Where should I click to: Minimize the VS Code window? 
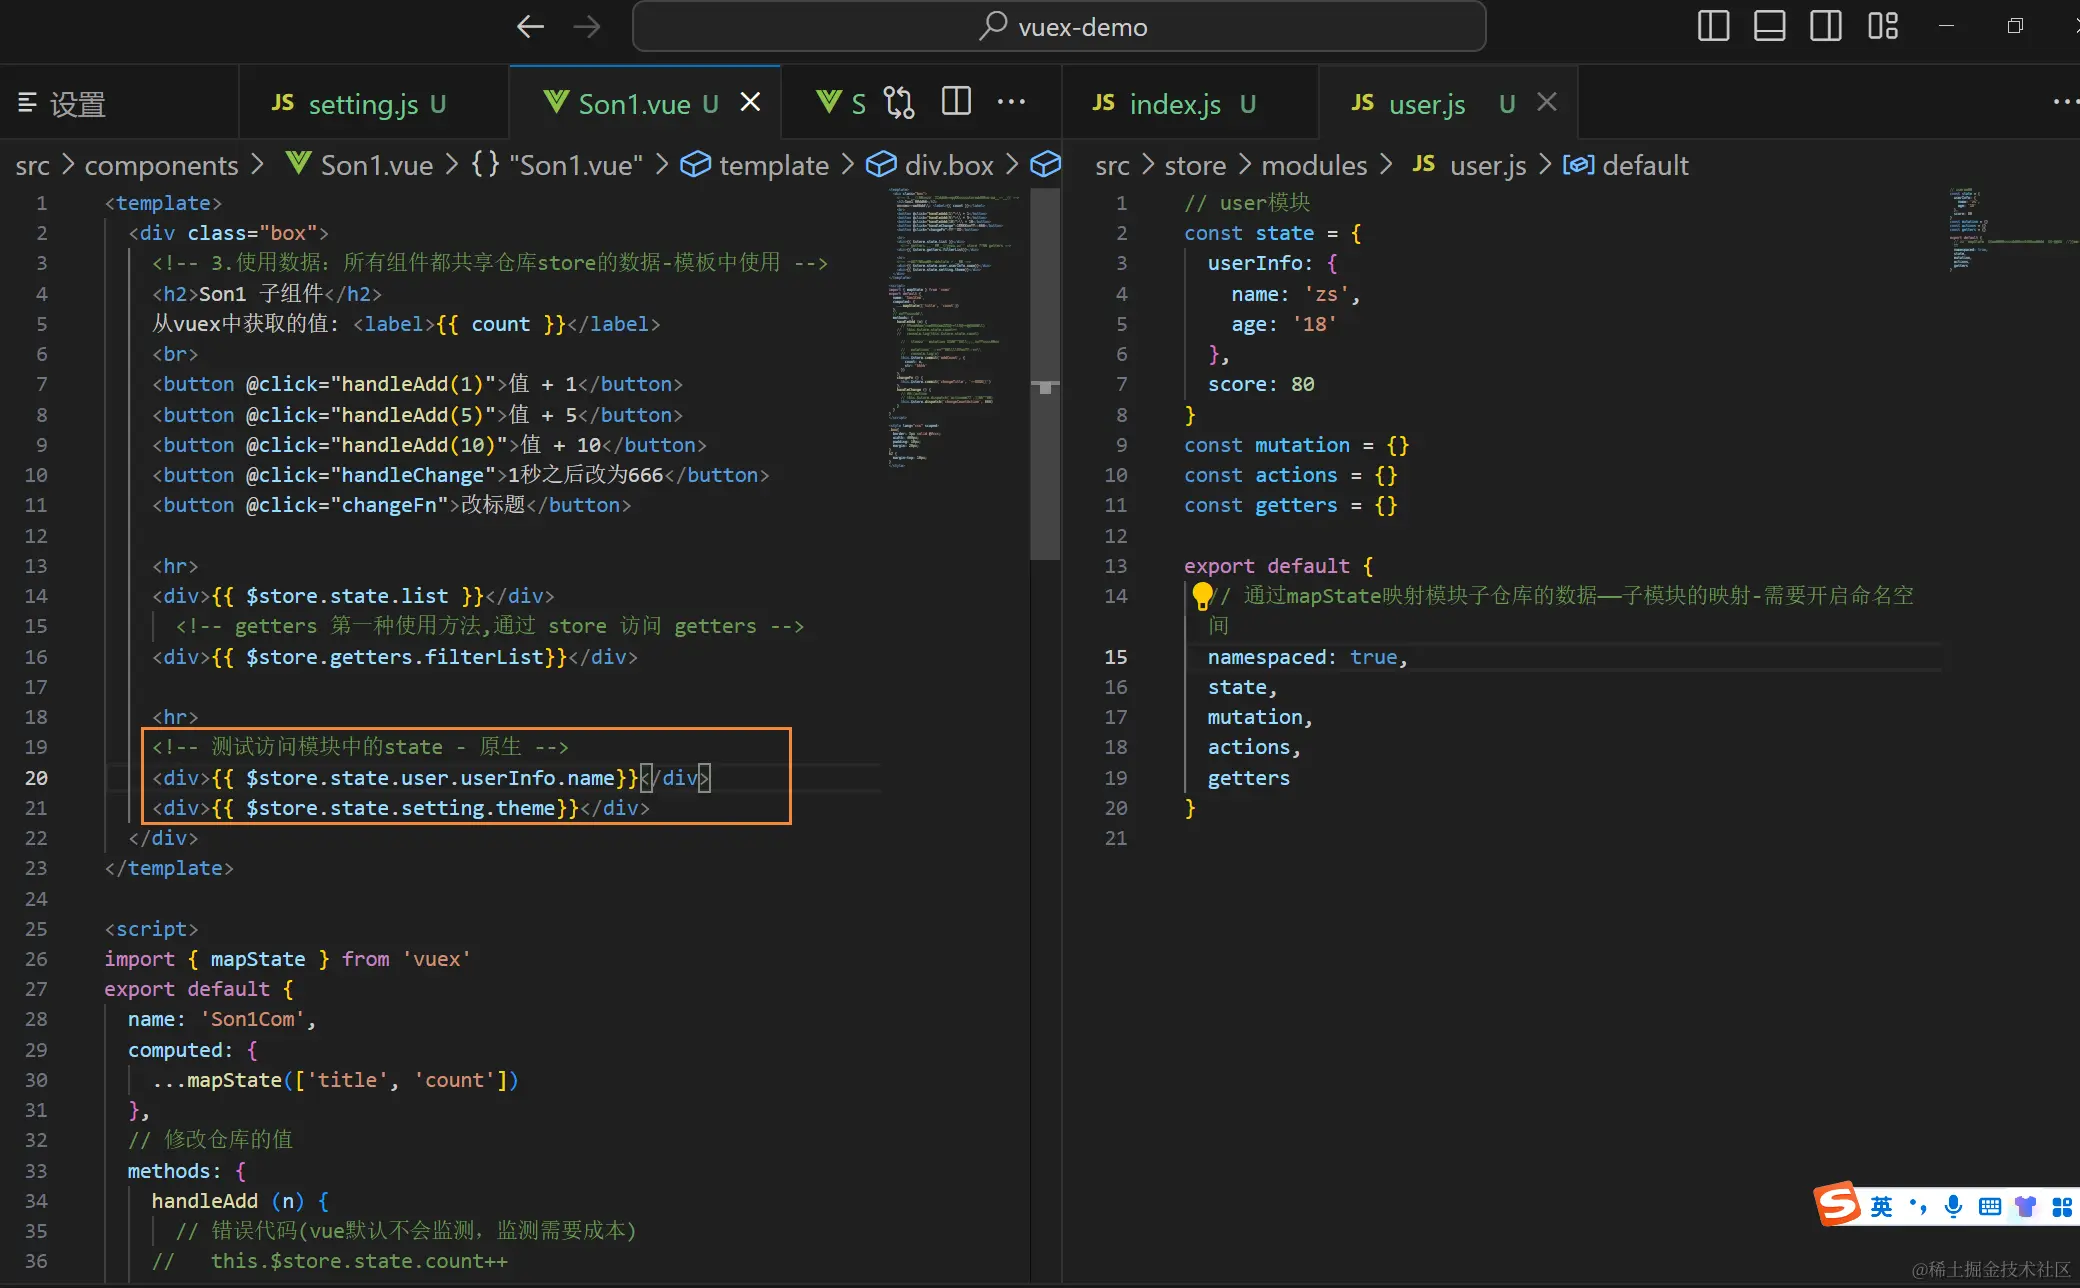(1946, 26)
